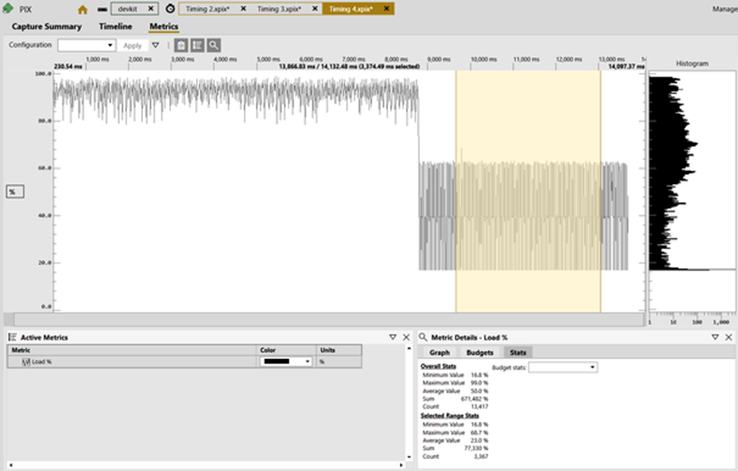Switch to the Budgets details tab

click(x=480, y=352)
